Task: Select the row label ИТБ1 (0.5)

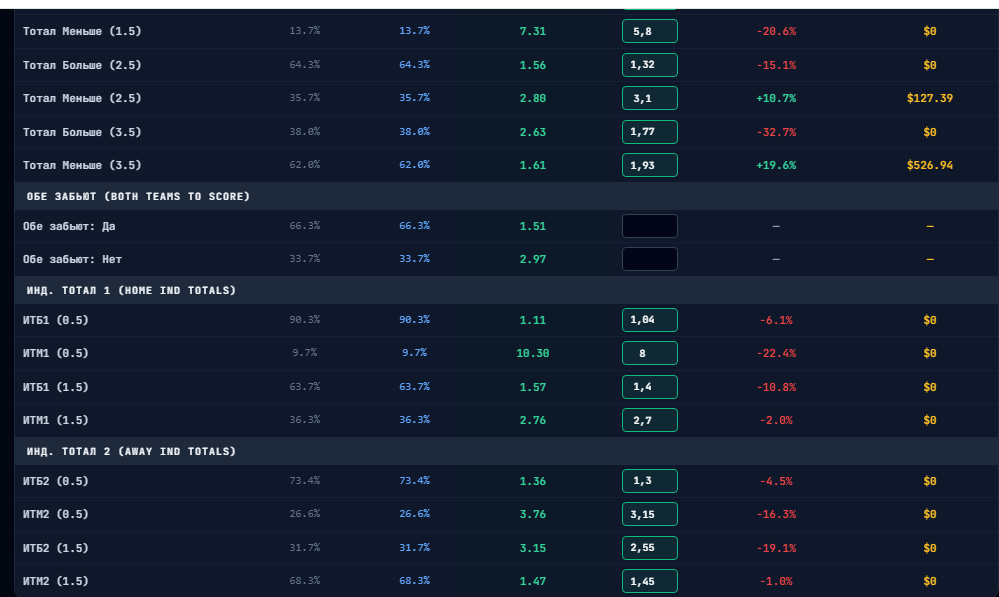Action: coord(55,320)
